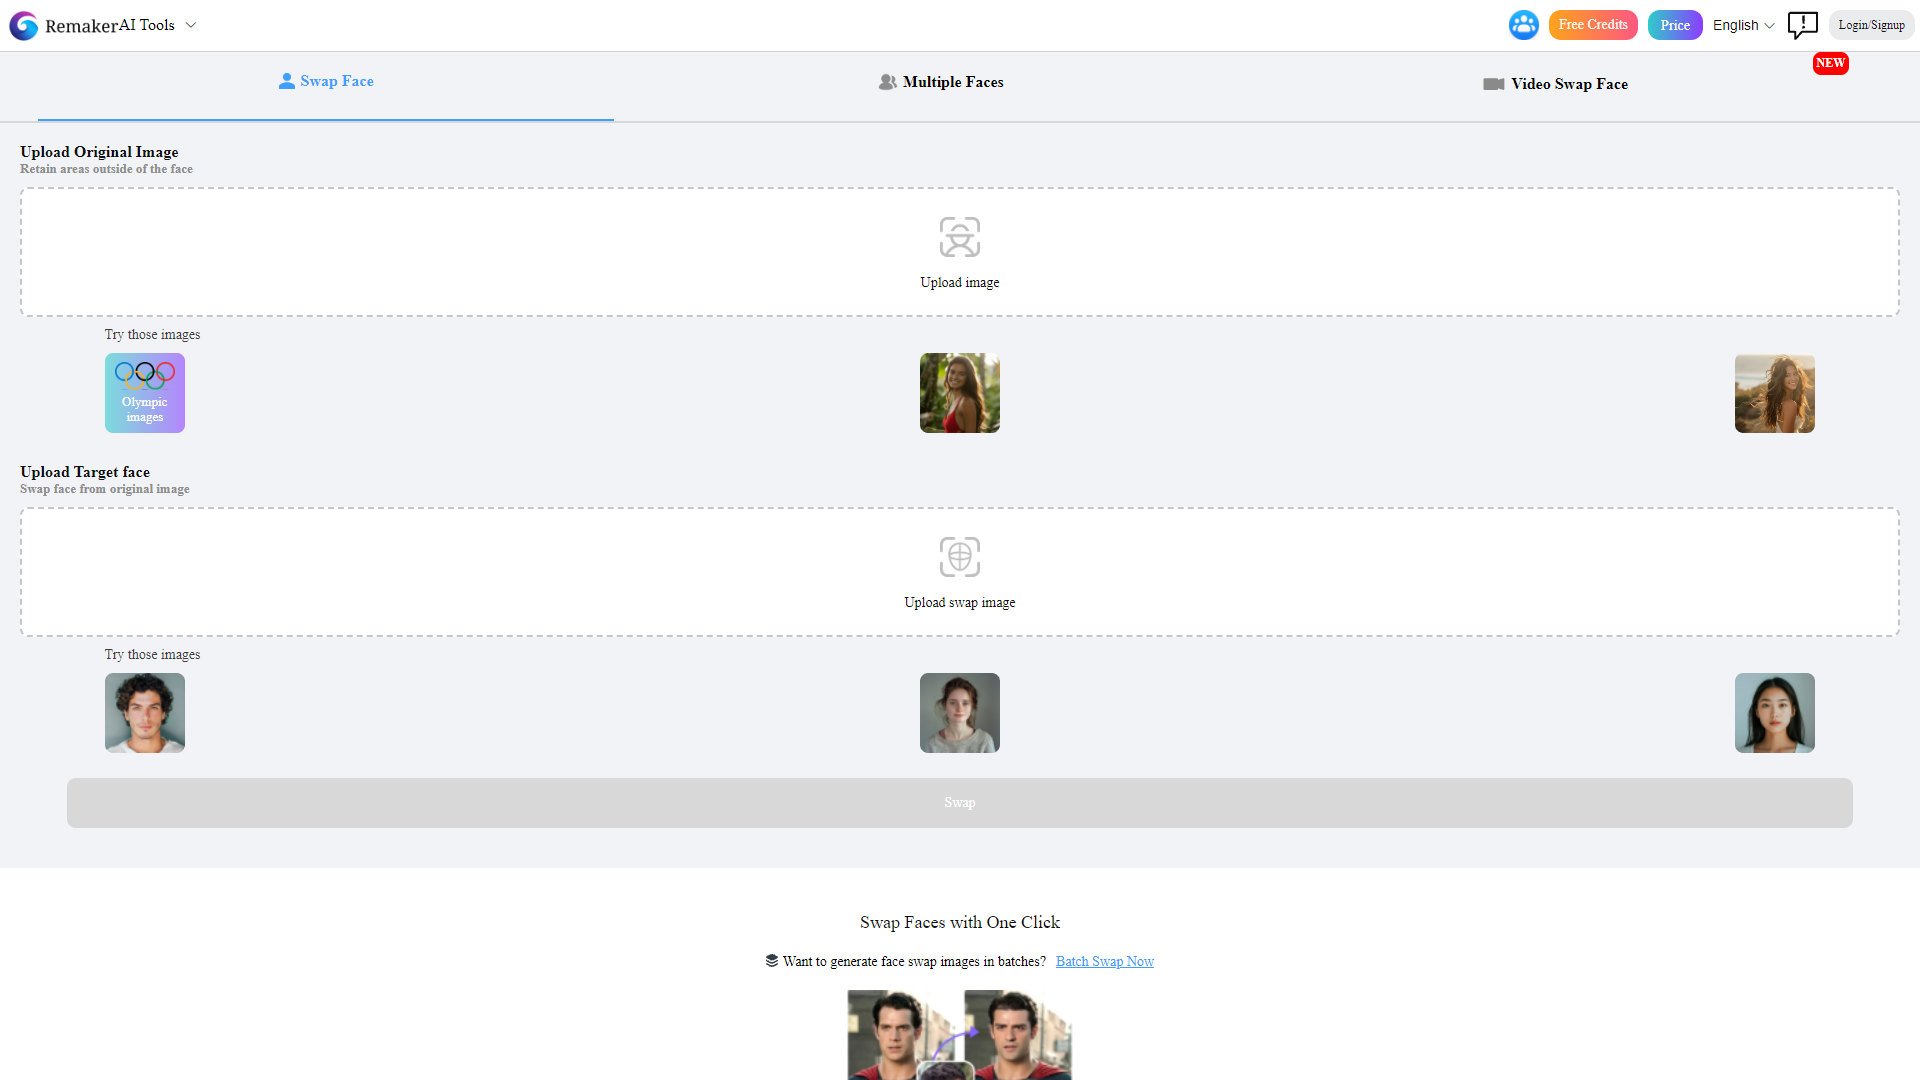Open the Login/Signup button
Viewport: 1920px width, 1080px height.
pyautogui.click(x=1870, y=25)
